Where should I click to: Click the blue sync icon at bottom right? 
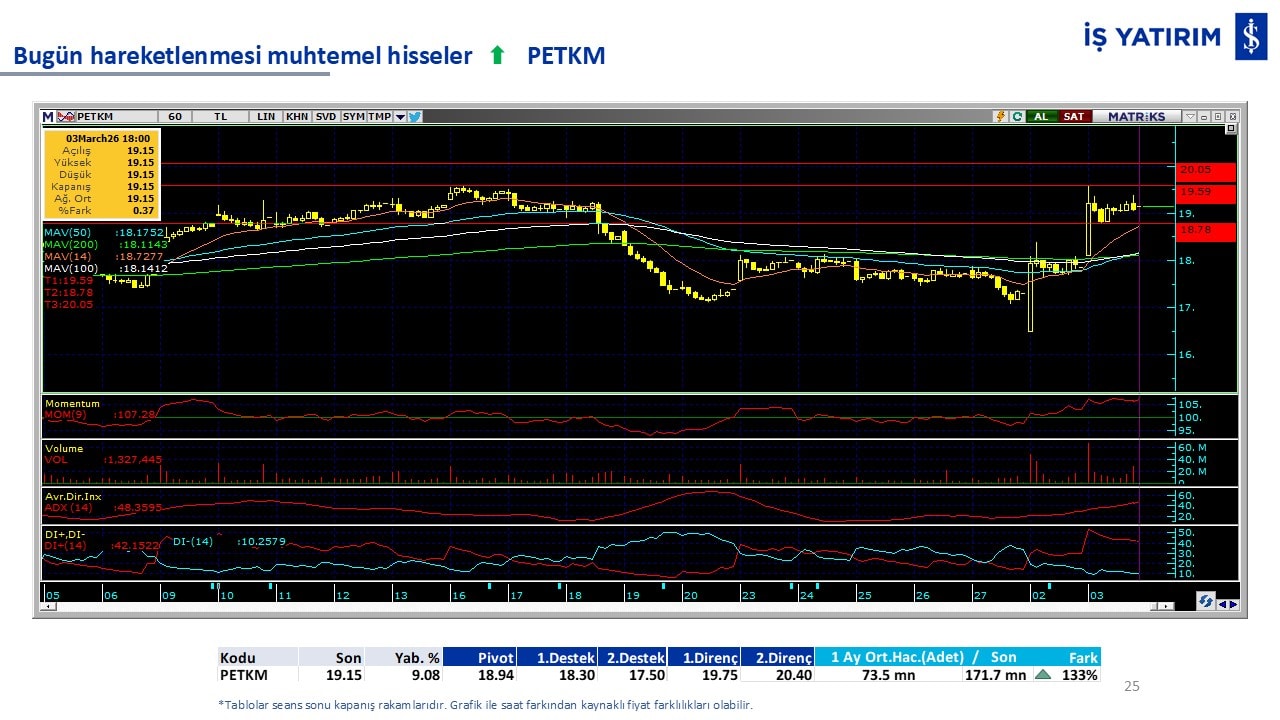pos(1206,602)
